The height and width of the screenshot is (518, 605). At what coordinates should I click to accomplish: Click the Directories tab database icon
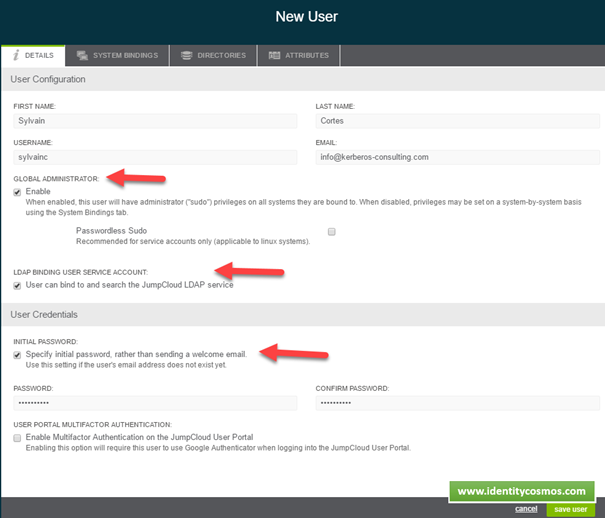[x=186, y=55]
